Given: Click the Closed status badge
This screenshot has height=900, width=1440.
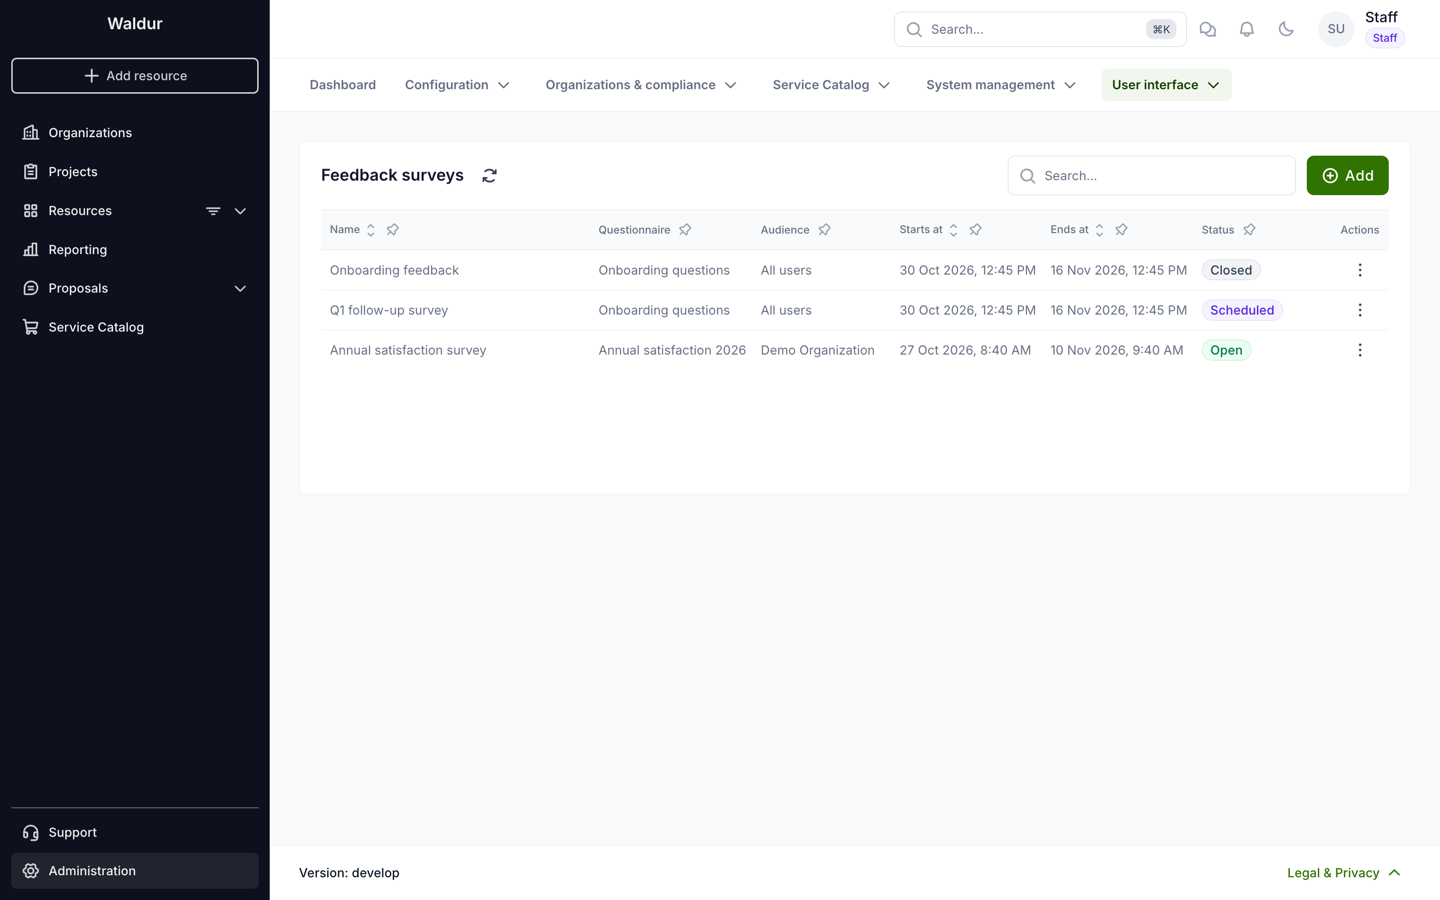Looking at the screenshot, I should [x=1231, y=270].
